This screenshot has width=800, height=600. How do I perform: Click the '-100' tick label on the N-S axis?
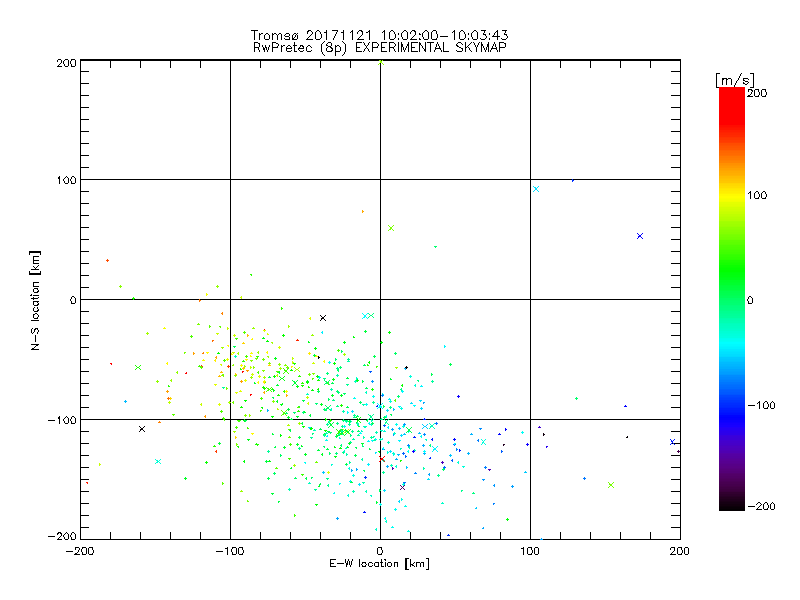tap(62, 420)
